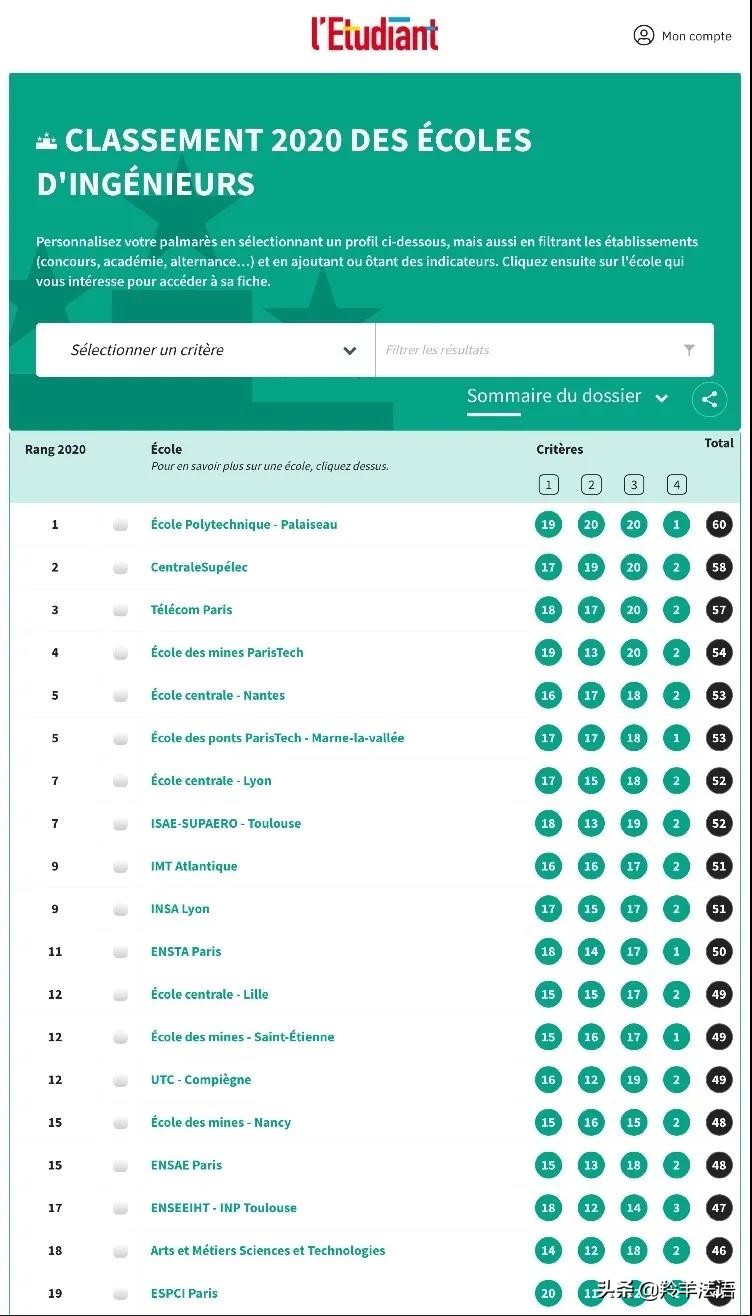The image size is (752, 1316).
Task: Click criterion 1 column header icon
Action: pos(548,485)
